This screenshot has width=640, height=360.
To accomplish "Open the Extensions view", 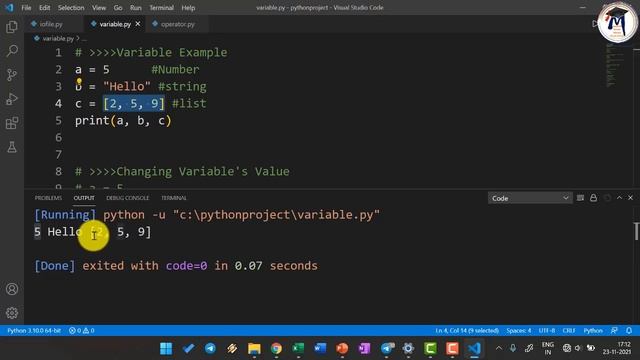I will click(12, 123).
